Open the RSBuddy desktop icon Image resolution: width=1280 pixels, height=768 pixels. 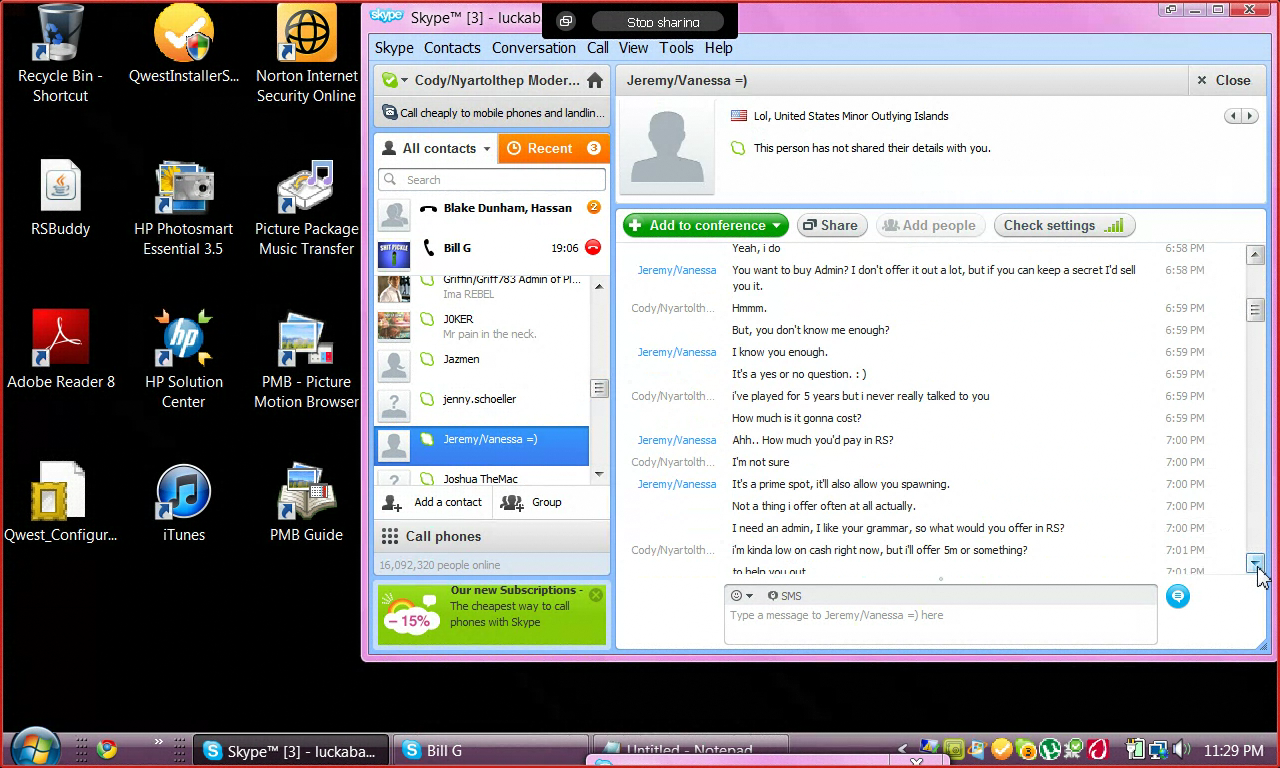coord(60,199)
